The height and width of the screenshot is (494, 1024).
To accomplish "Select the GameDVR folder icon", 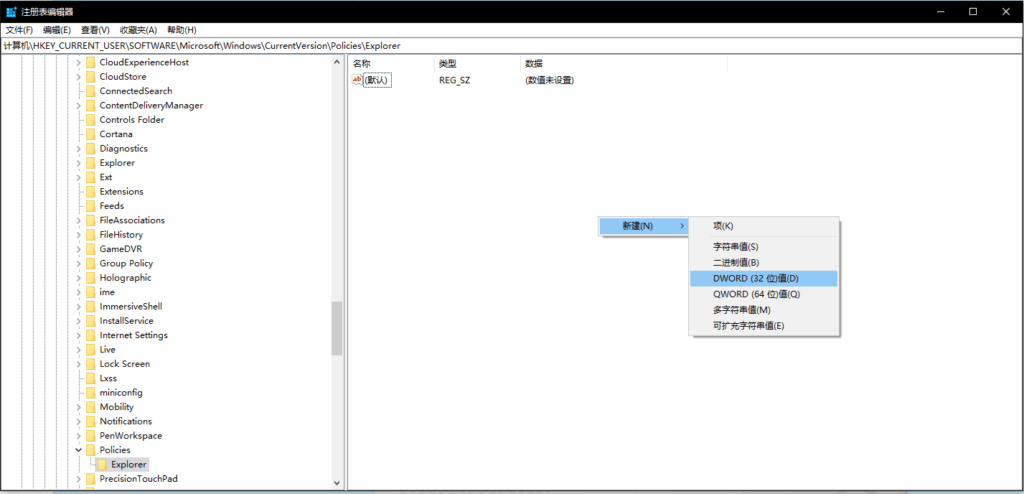I will [x=90, y=249].
